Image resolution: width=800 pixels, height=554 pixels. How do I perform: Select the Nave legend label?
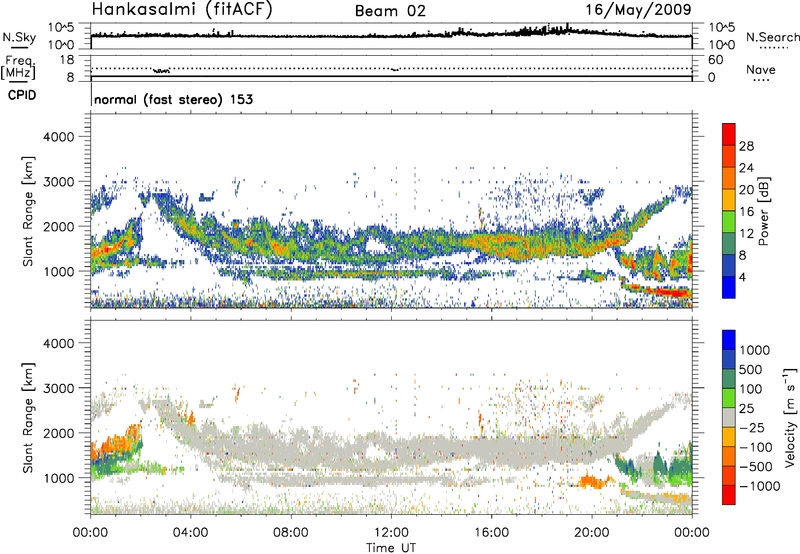[761, 69]
